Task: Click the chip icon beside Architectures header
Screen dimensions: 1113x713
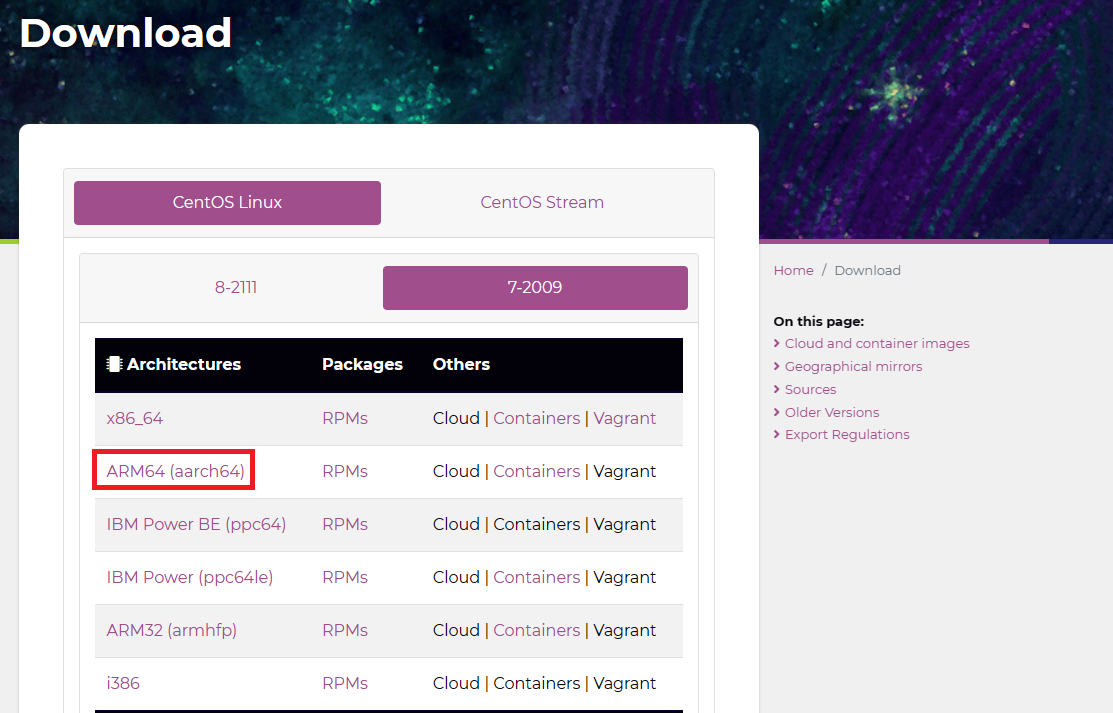Action: point(114,364)
